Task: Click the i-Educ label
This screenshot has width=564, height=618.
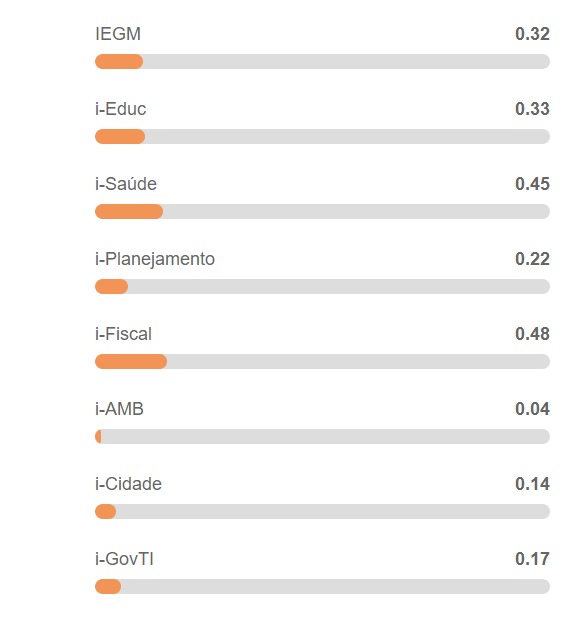Action: point(120,109)
